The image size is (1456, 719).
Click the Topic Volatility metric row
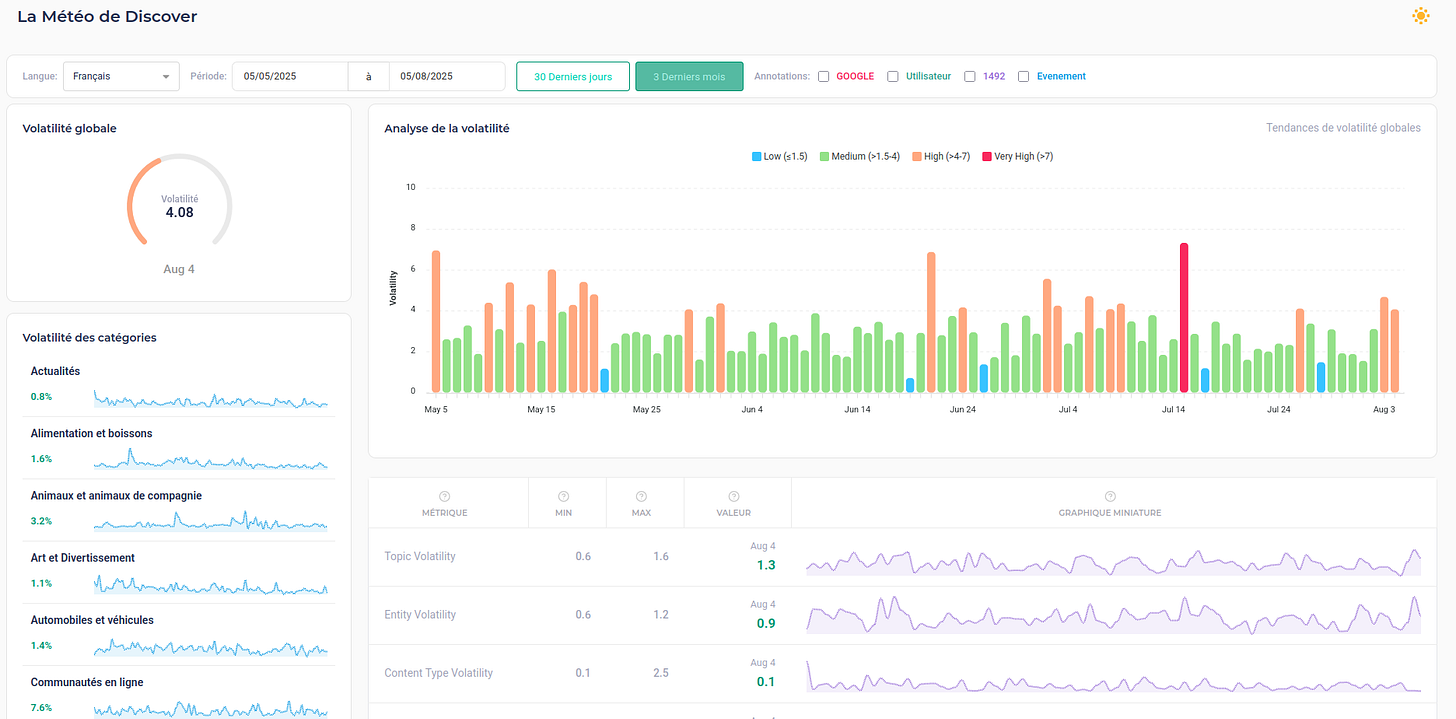[x=903, y=557]
